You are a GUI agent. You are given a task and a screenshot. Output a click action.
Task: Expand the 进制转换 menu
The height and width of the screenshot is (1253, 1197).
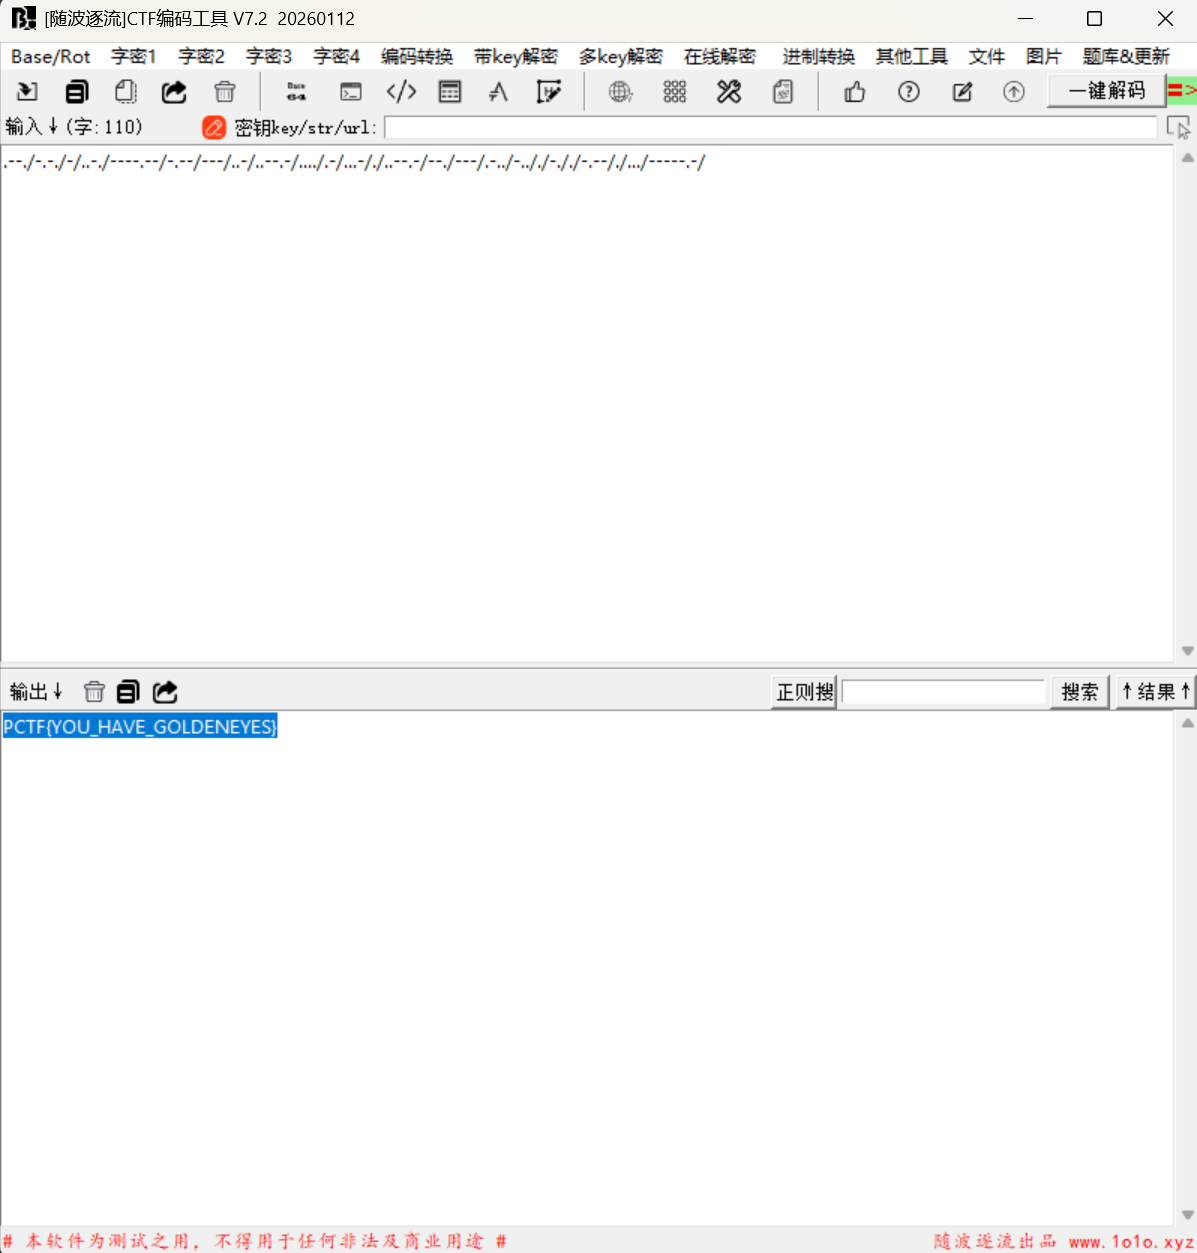tap(818, 57)
